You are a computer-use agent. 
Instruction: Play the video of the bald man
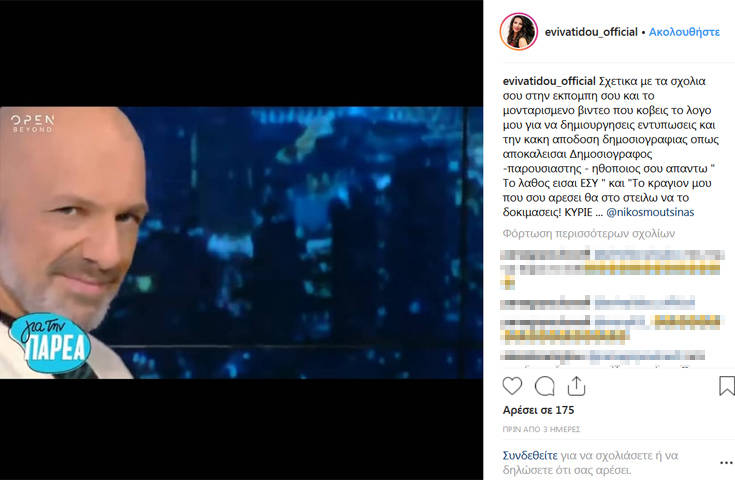pos(241,242)
